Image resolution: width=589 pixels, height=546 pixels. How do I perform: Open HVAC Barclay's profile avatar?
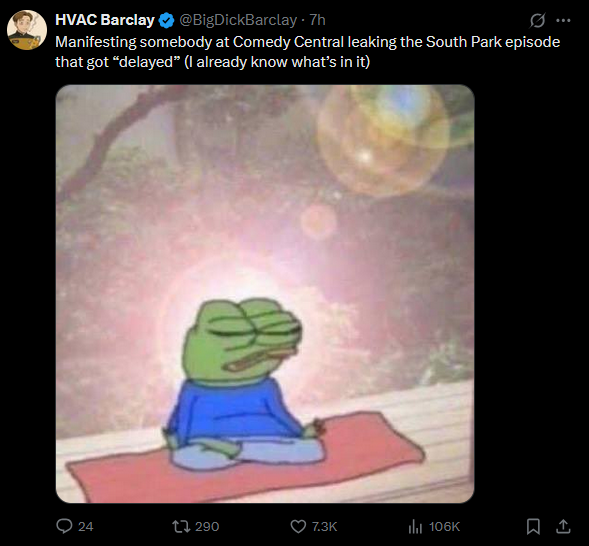pos(27,30)
